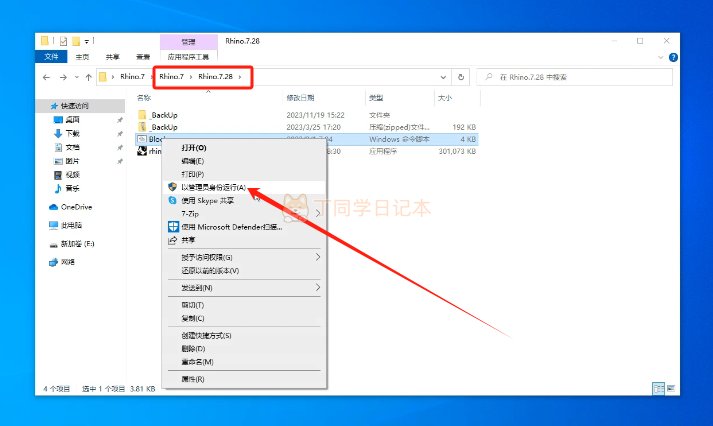Select the Block command script file icon
This screenshot has height=426, width=713.
click(x=142, y=139)
